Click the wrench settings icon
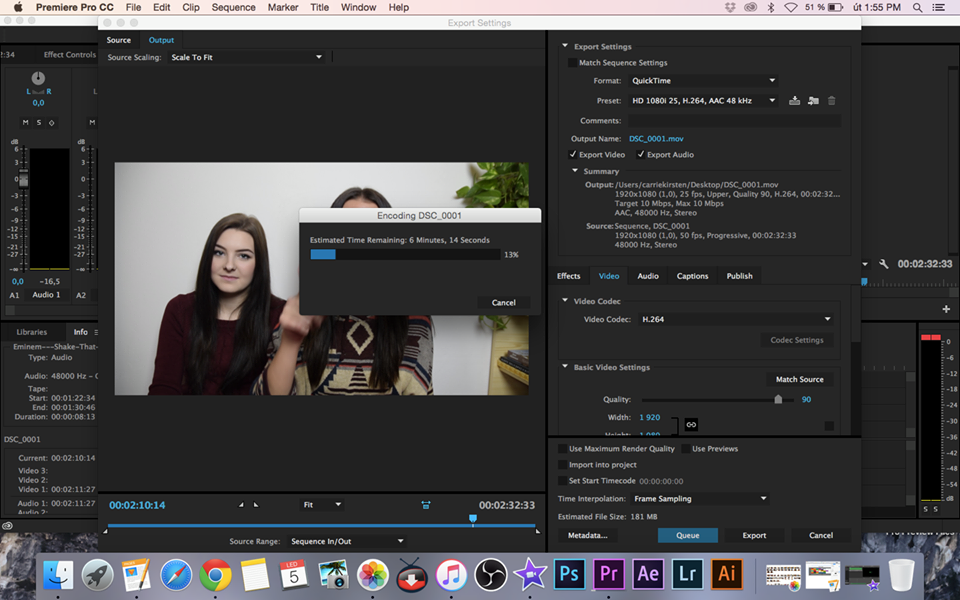Viewport: 960px width, 600px height. [x=884, y=264]
